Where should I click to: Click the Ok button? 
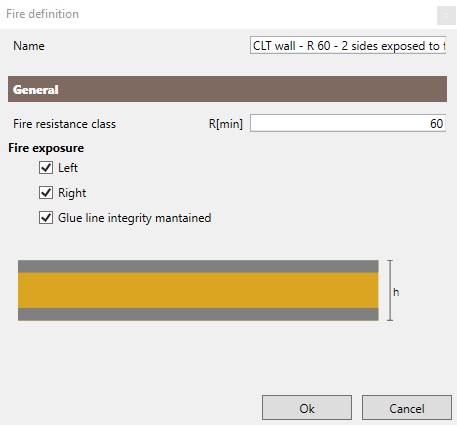[307, 408]
